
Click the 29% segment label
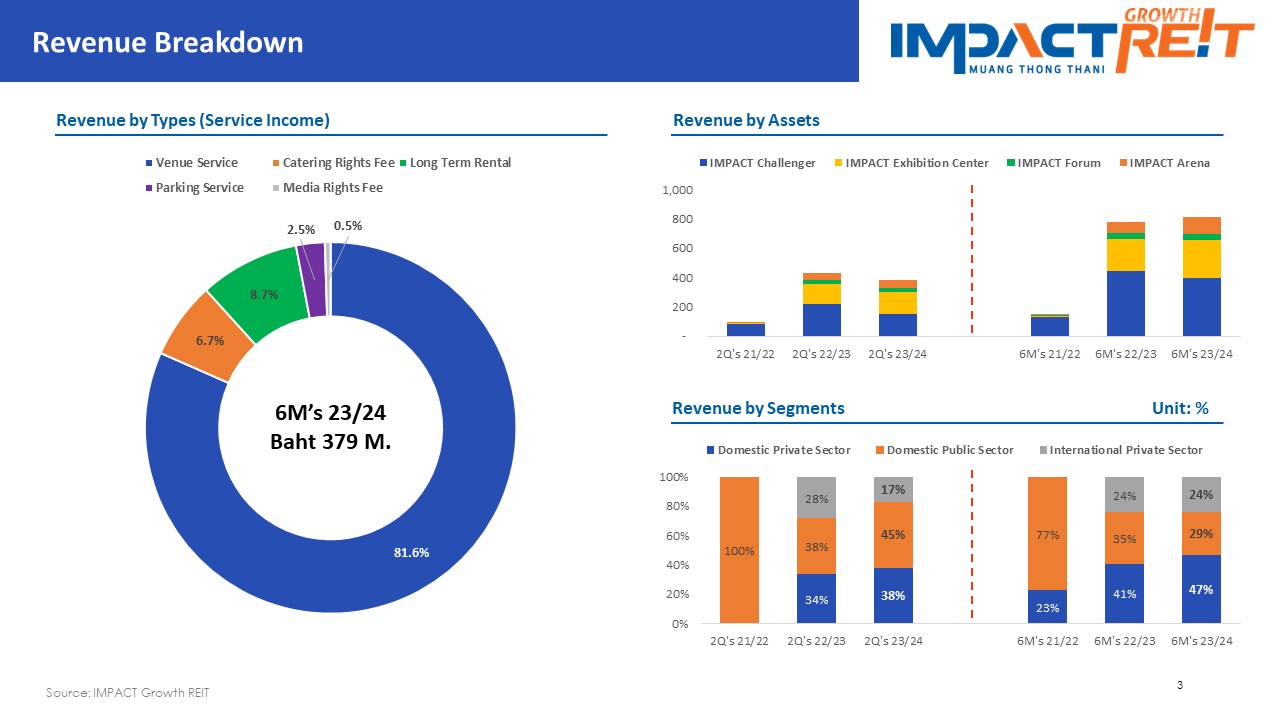[1201, 535]
